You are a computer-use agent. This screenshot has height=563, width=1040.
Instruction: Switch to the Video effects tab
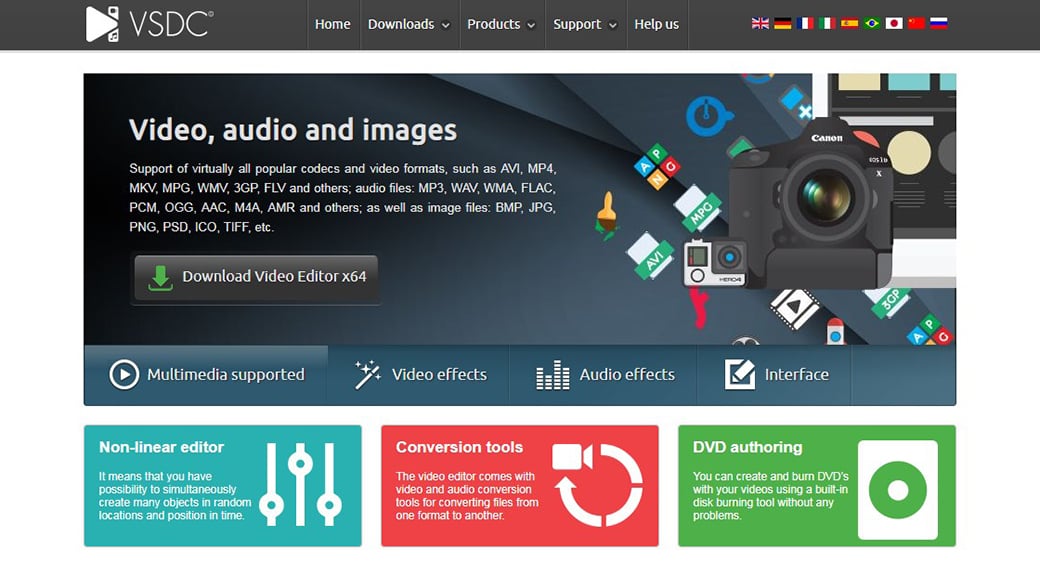click(420, 375)
